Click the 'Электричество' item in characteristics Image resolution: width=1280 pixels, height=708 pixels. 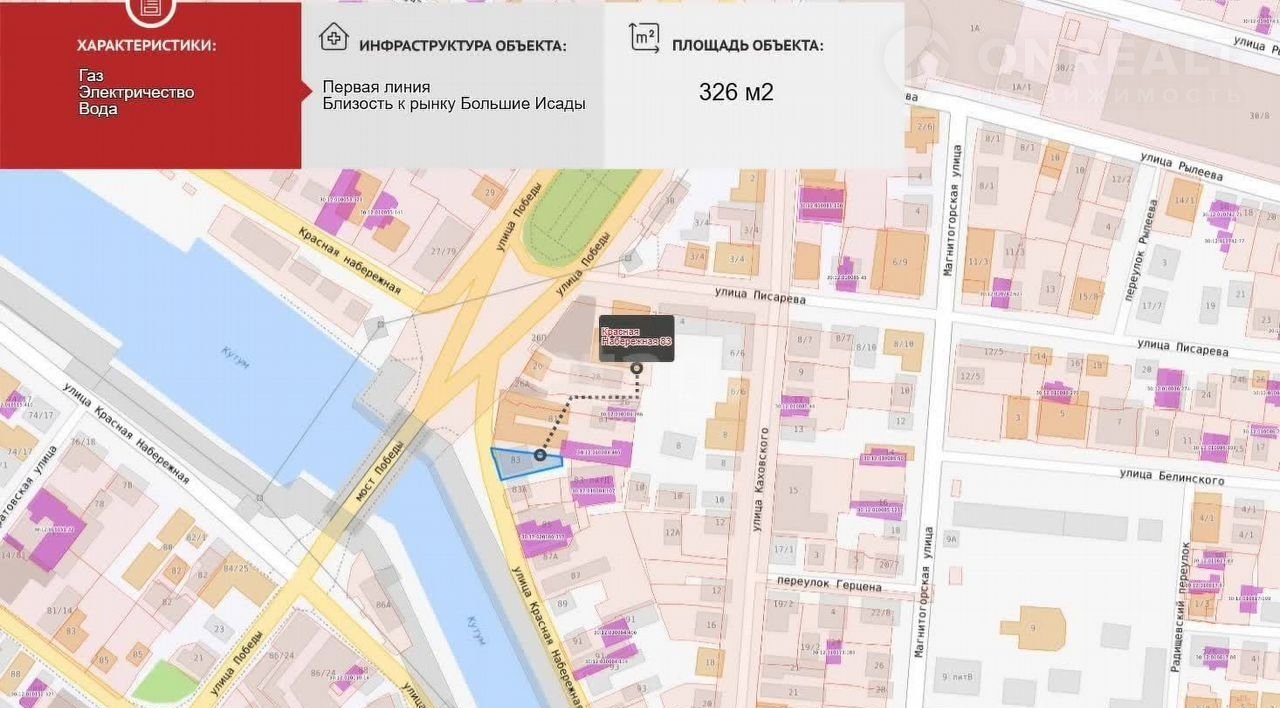[136, 92]
